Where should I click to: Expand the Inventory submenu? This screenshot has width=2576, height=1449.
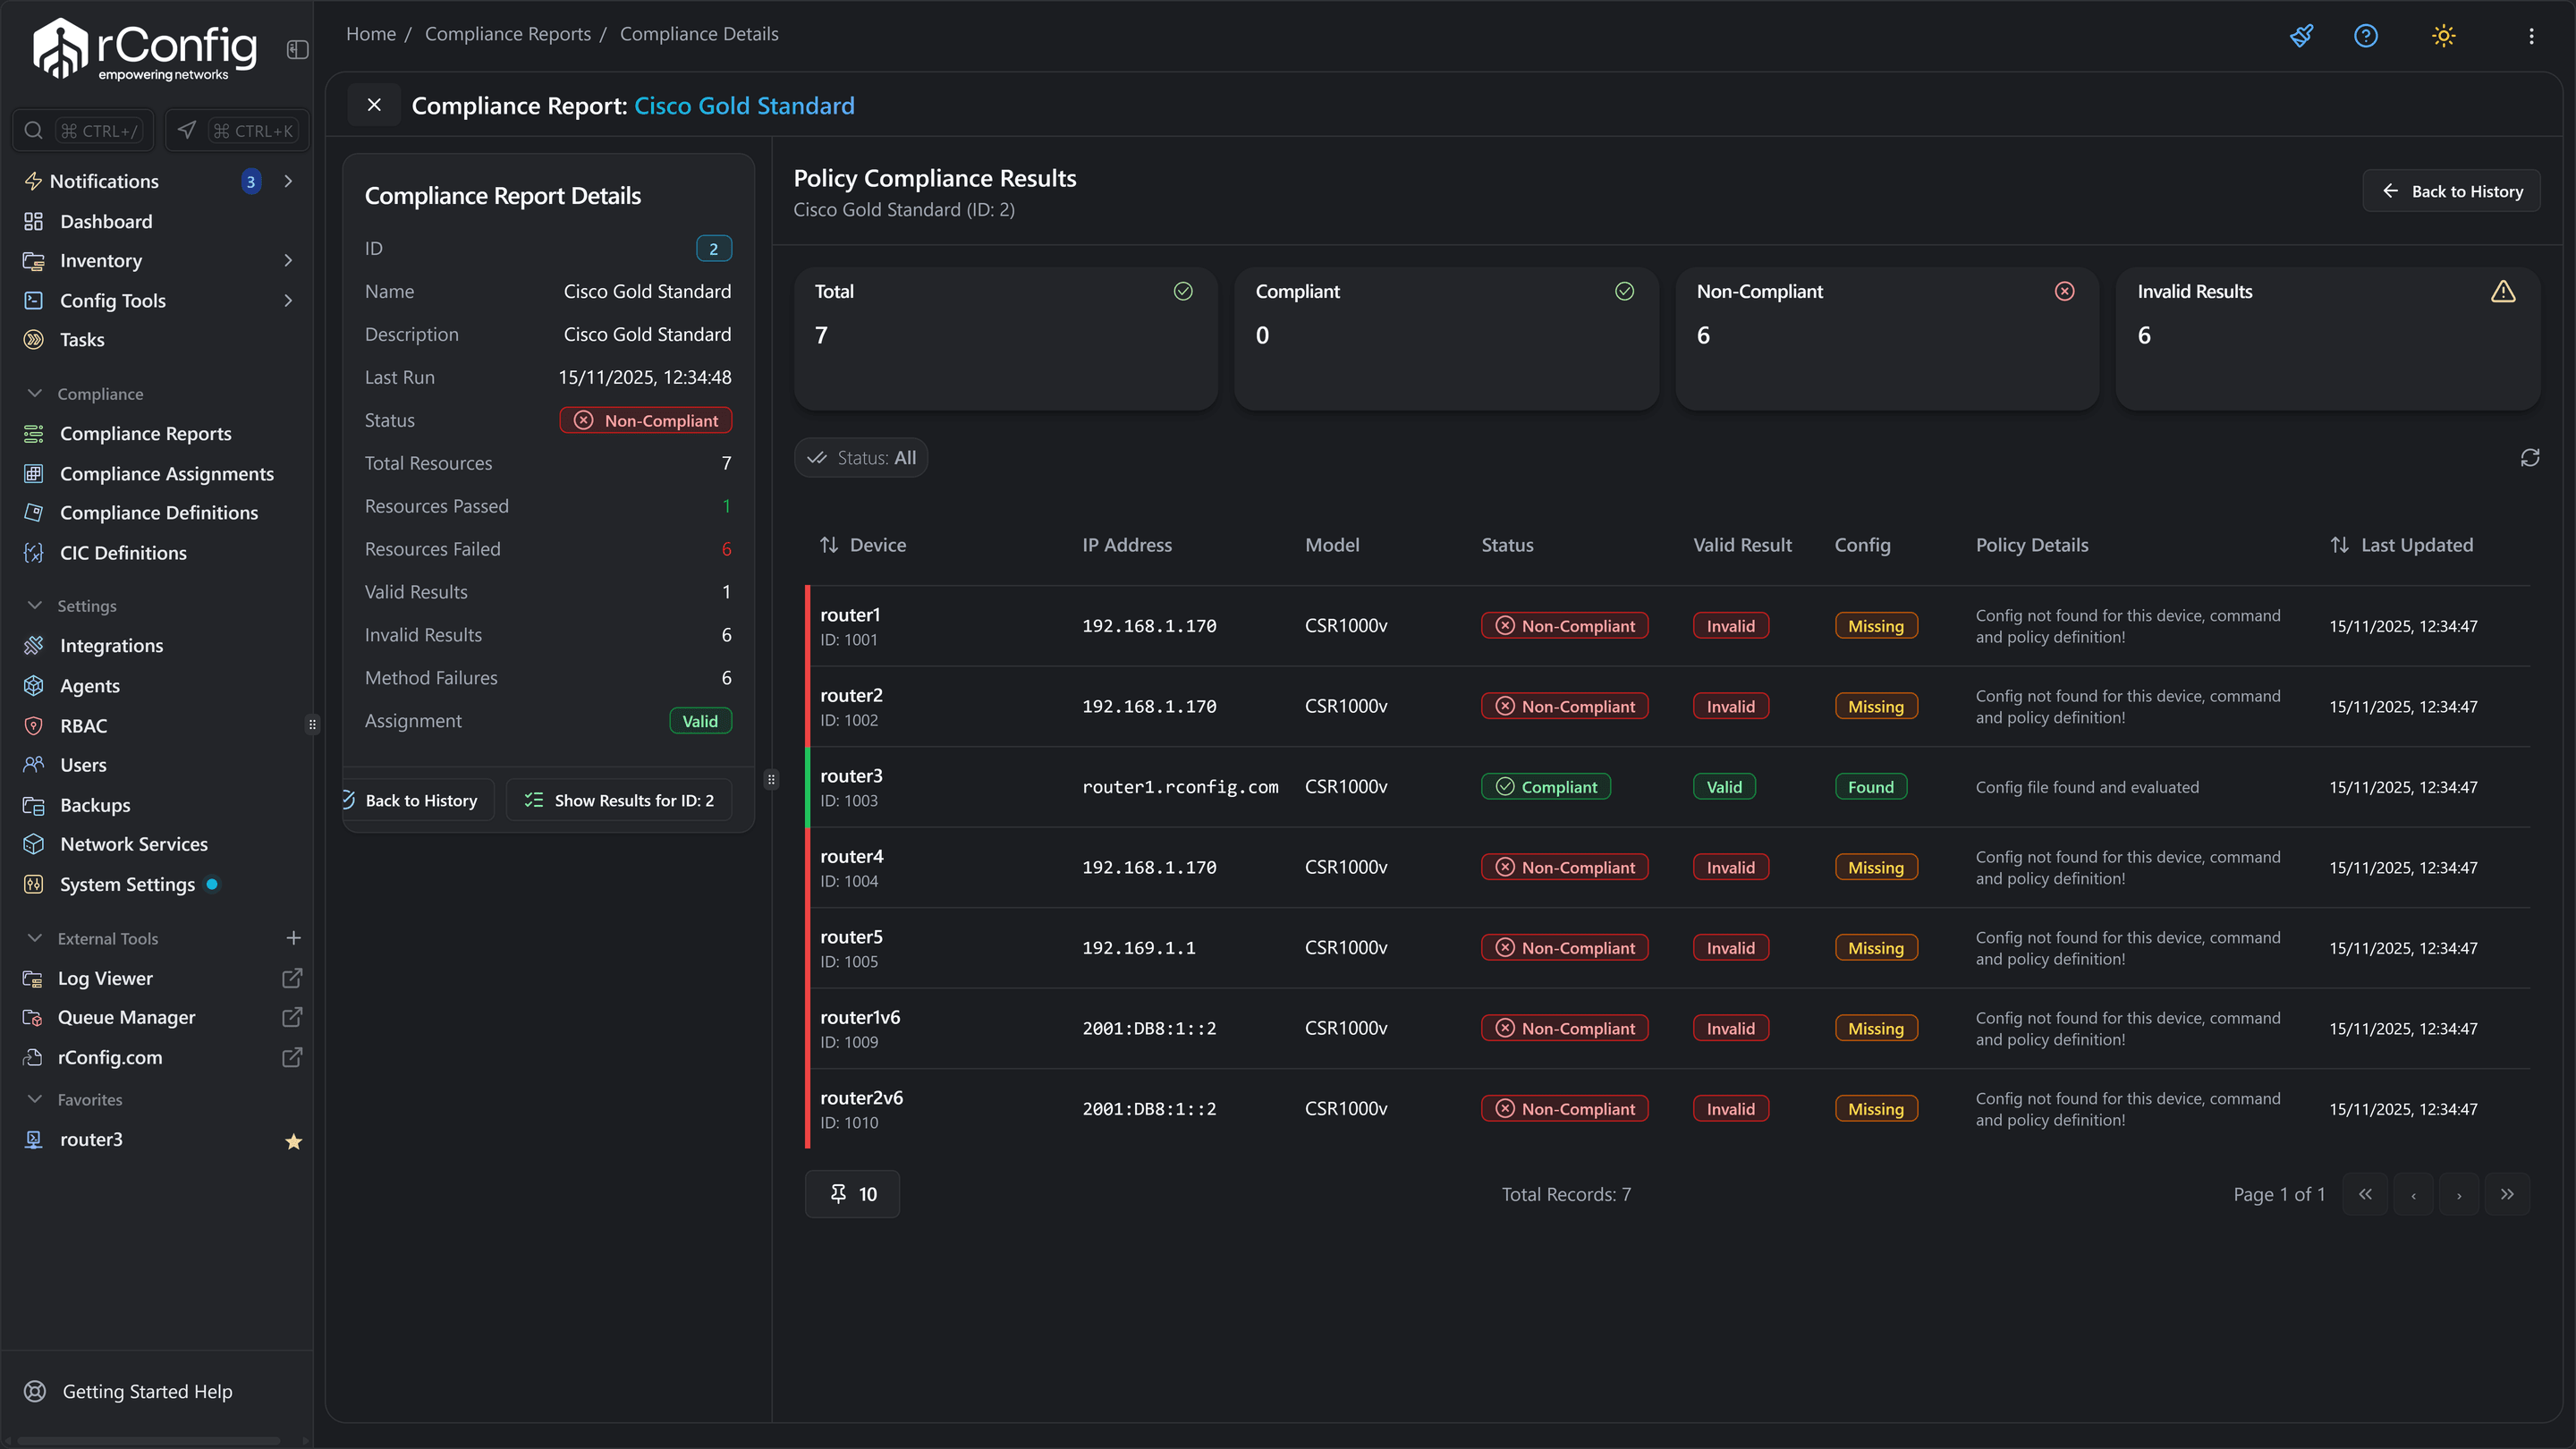point(288,260)
